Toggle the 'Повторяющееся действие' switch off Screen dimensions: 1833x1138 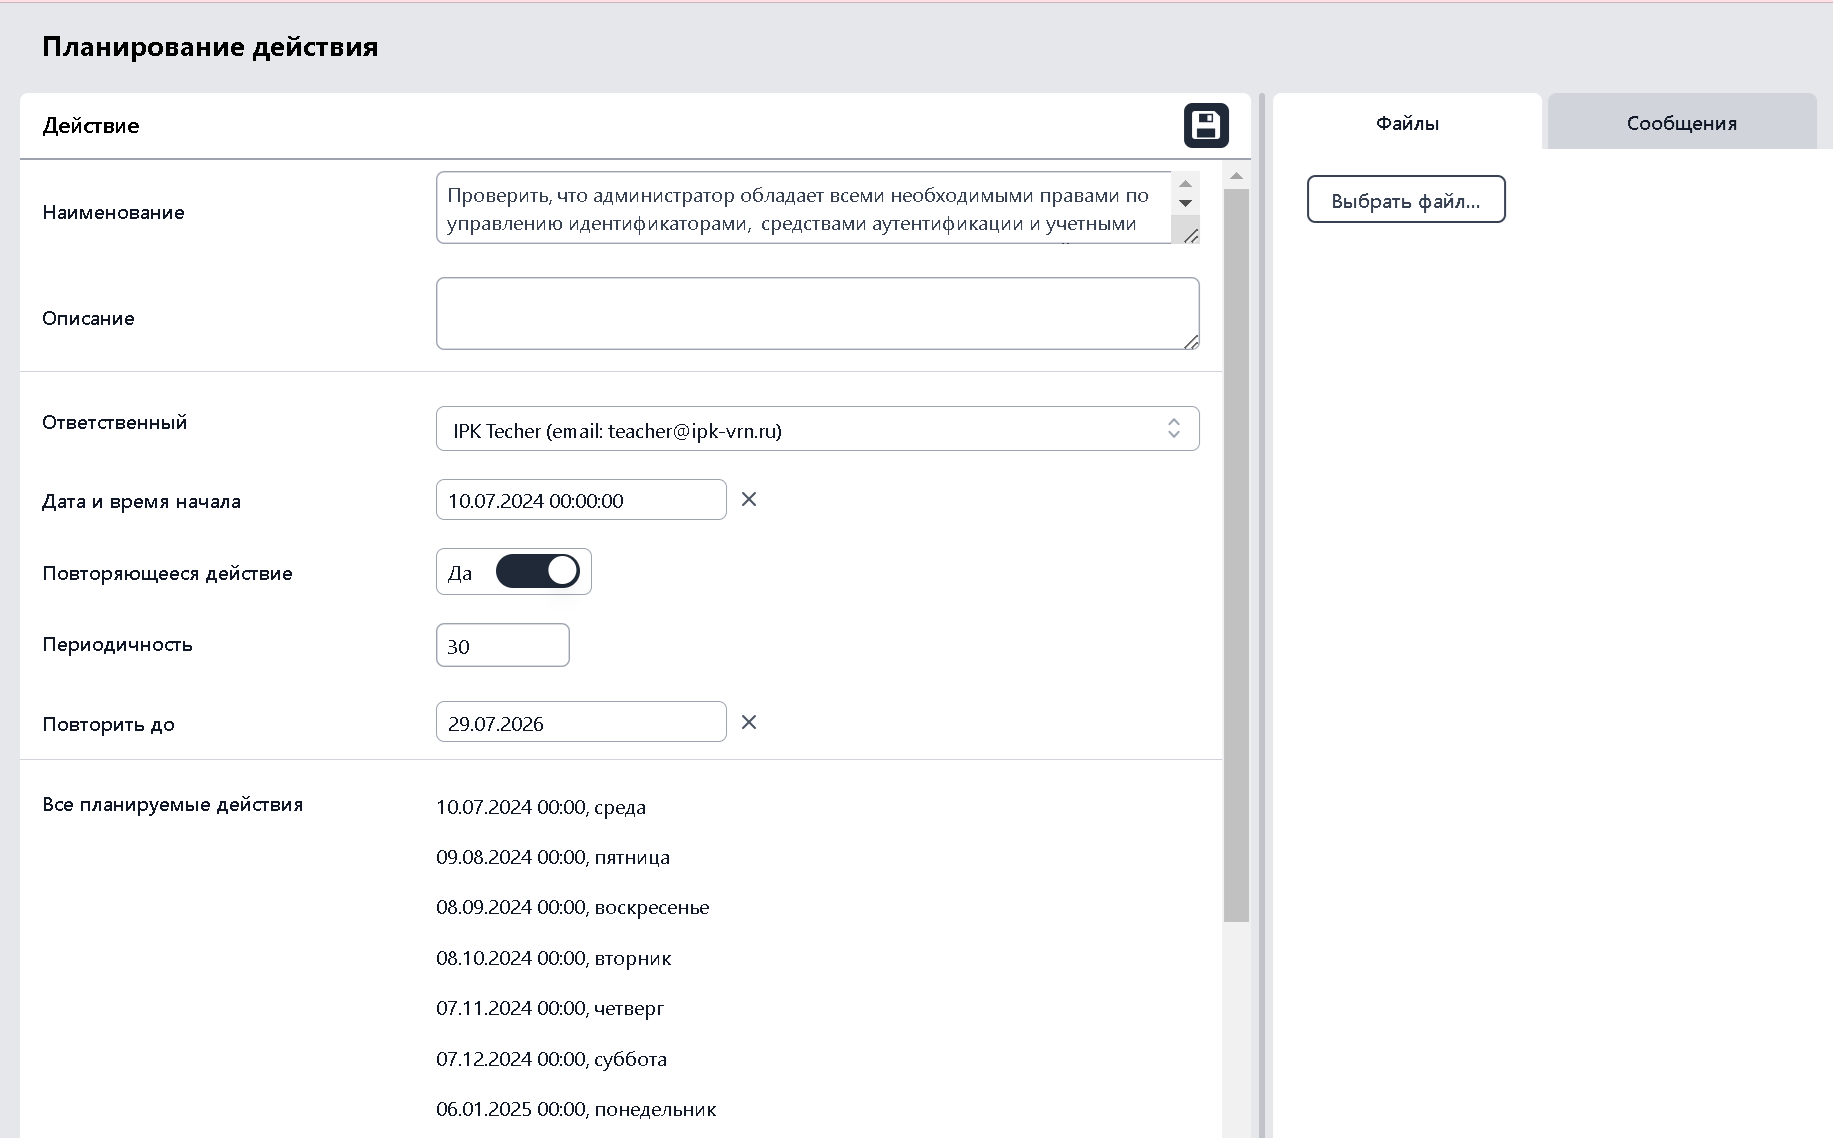(x=538, y=571)
